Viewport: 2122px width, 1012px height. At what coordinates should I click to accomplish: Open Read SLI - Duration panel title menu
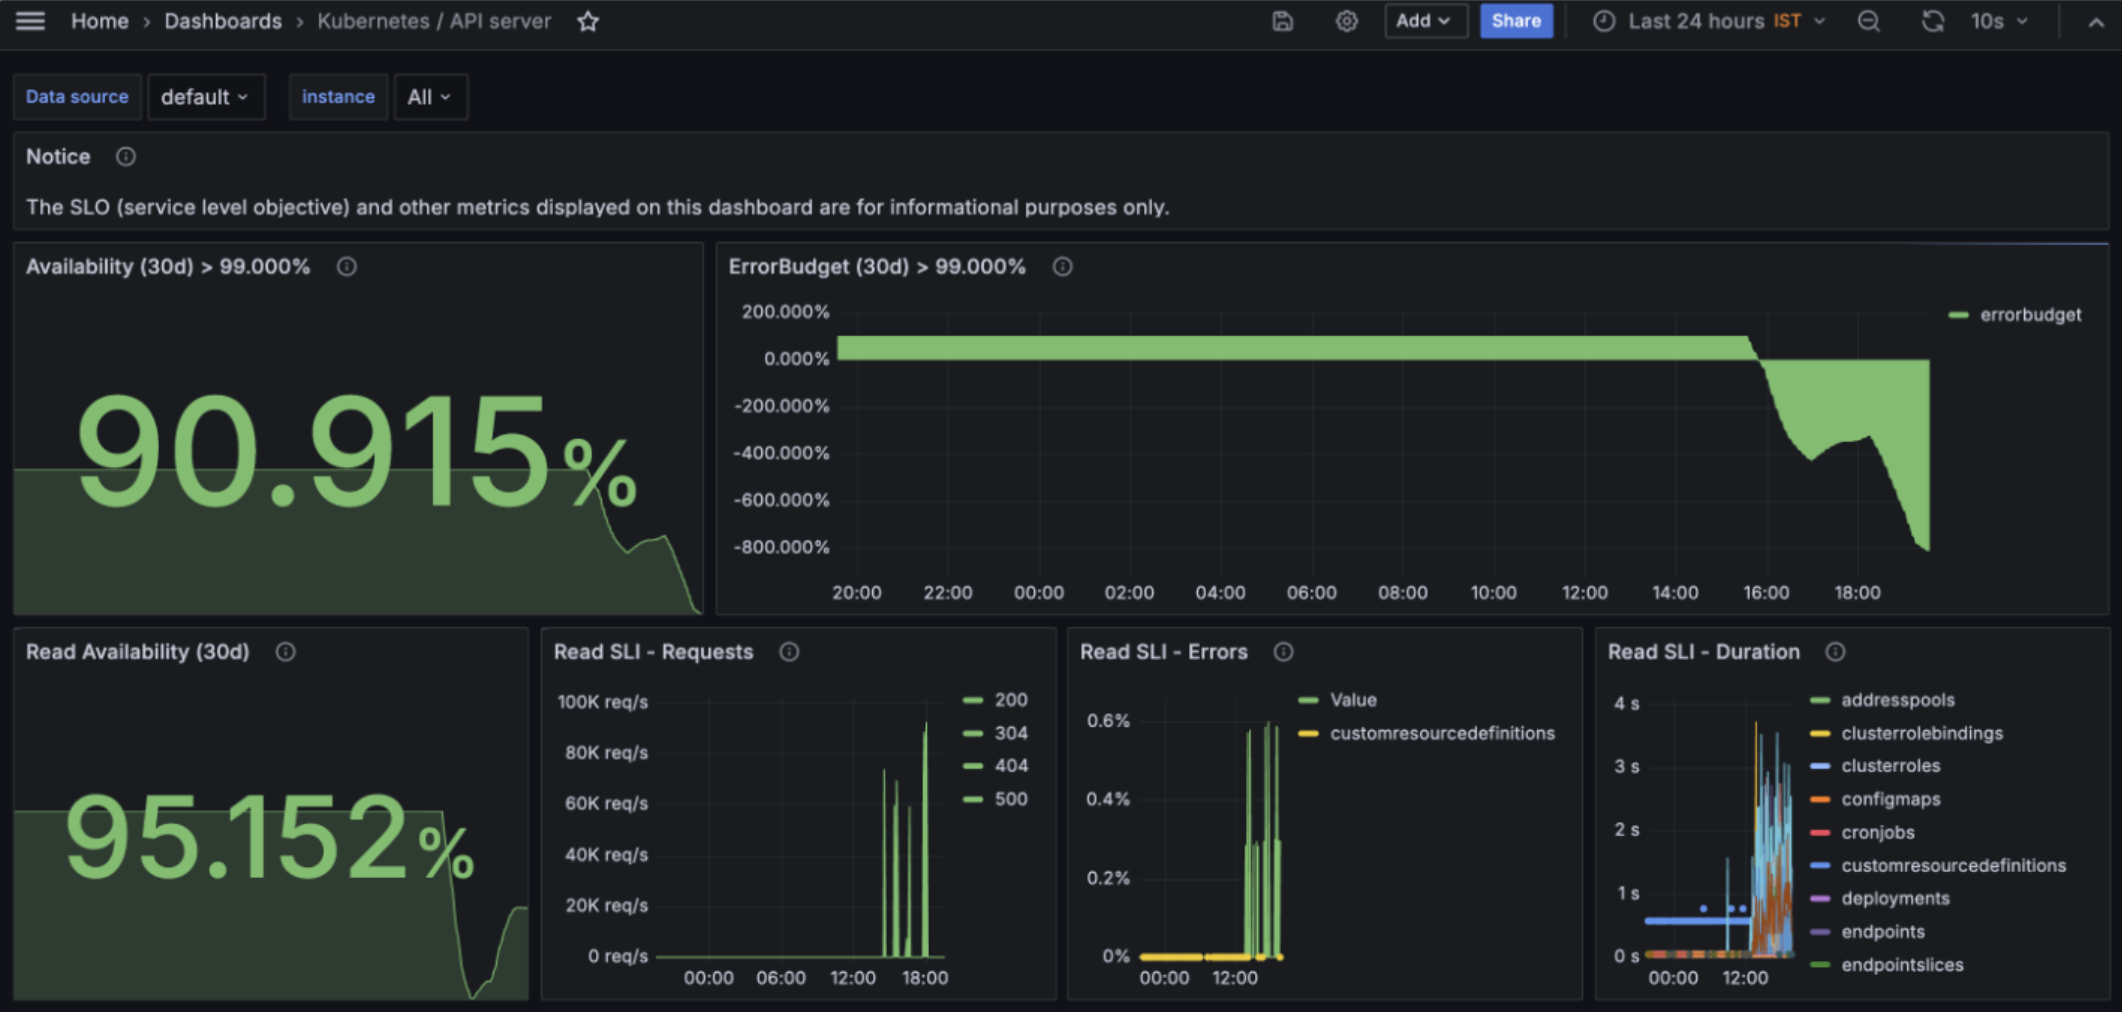[x=1704, y=652]
